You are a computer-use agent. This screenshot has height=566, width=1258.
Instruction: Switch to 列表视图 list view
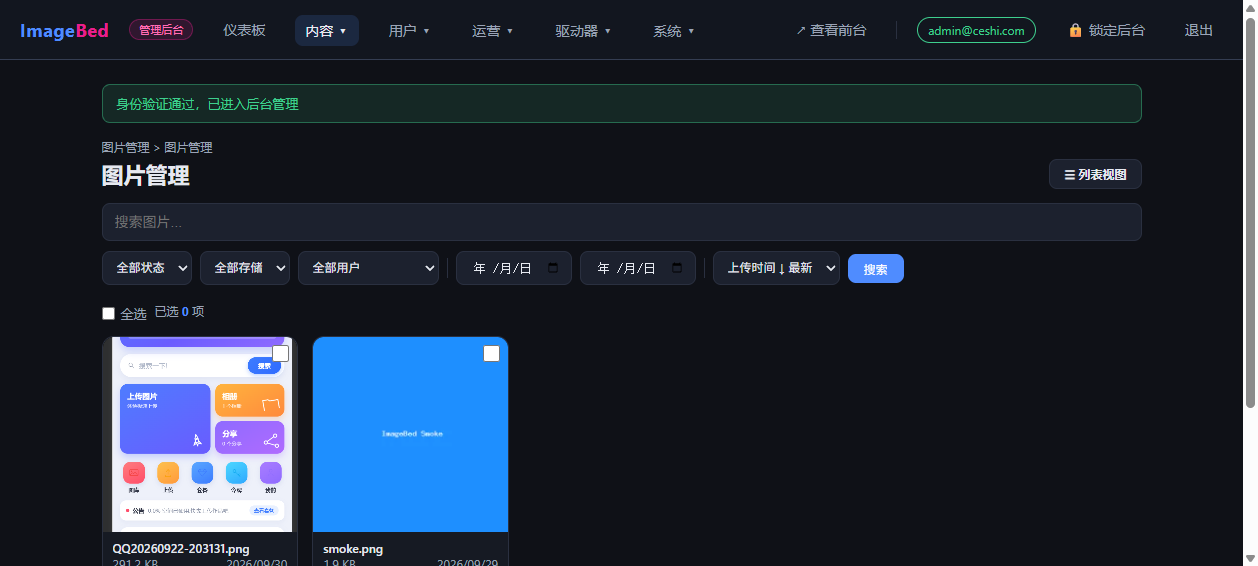pyautogui.click(x=1095, y=174)
